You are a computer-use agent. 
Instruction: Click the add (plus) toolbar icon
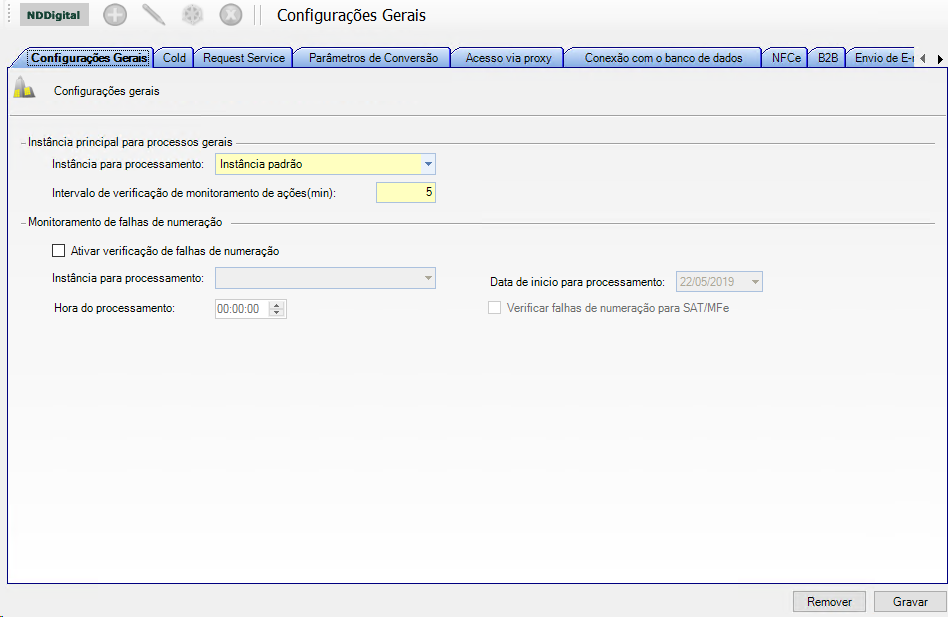115,15
